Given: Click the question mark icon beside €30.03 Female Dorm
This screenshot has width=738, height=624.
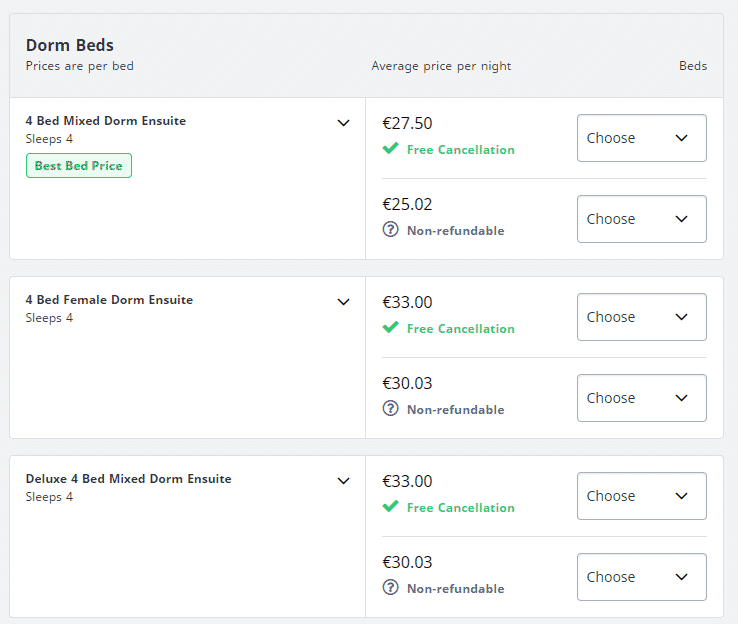Looking at the screenshot, I should coord(390,408).
